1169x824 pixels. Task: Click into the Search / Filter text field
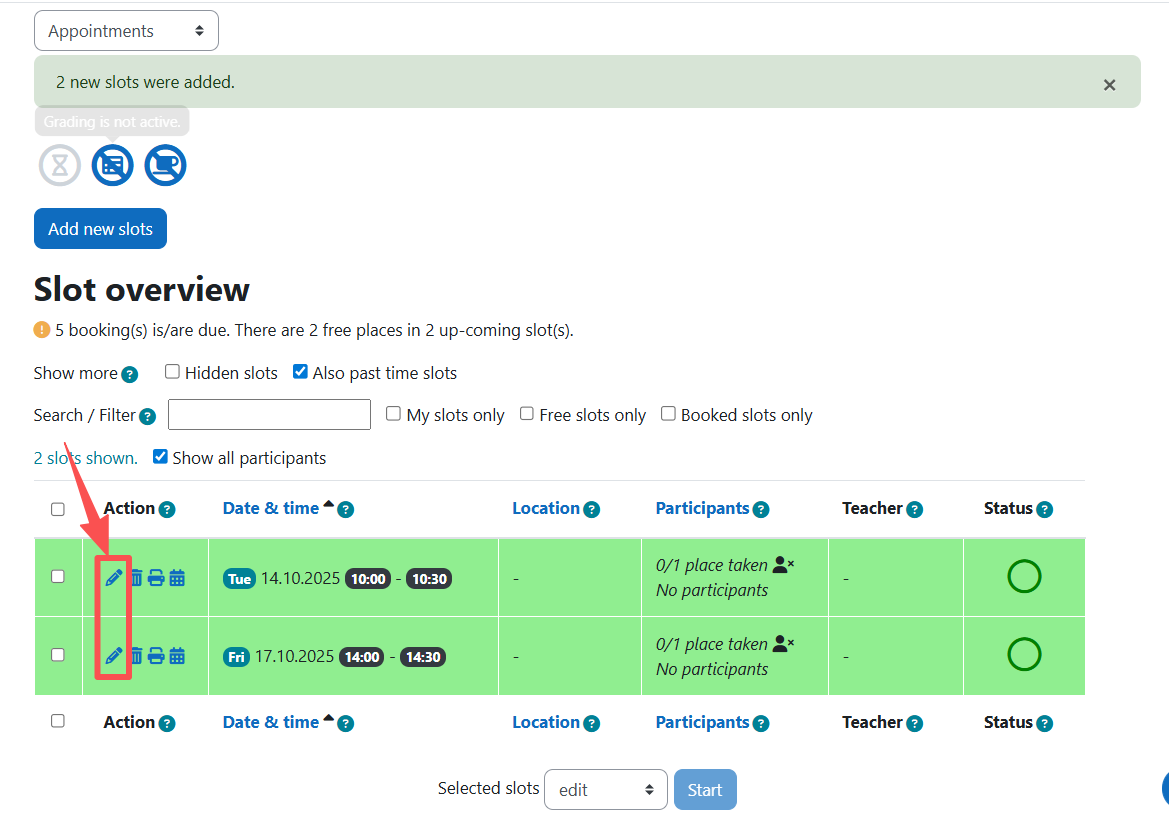(x=269, y=414)
